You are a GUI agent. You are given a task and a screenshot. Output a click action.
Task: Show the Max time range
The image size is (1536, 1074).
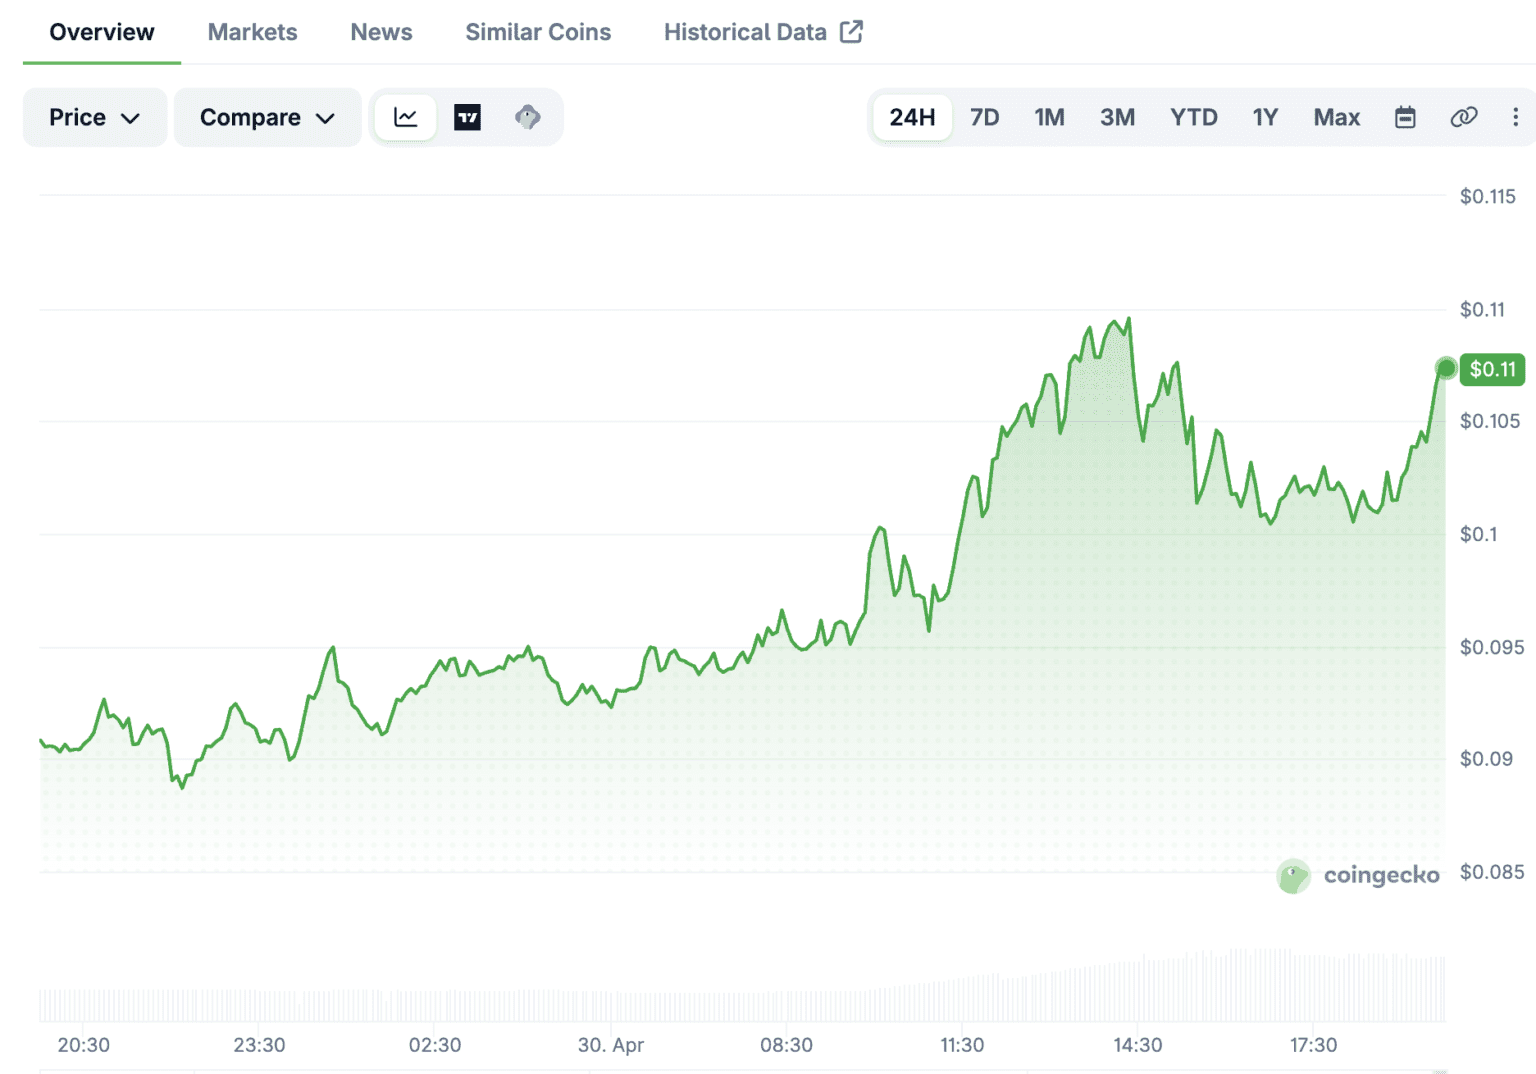tap(1336, 117)
